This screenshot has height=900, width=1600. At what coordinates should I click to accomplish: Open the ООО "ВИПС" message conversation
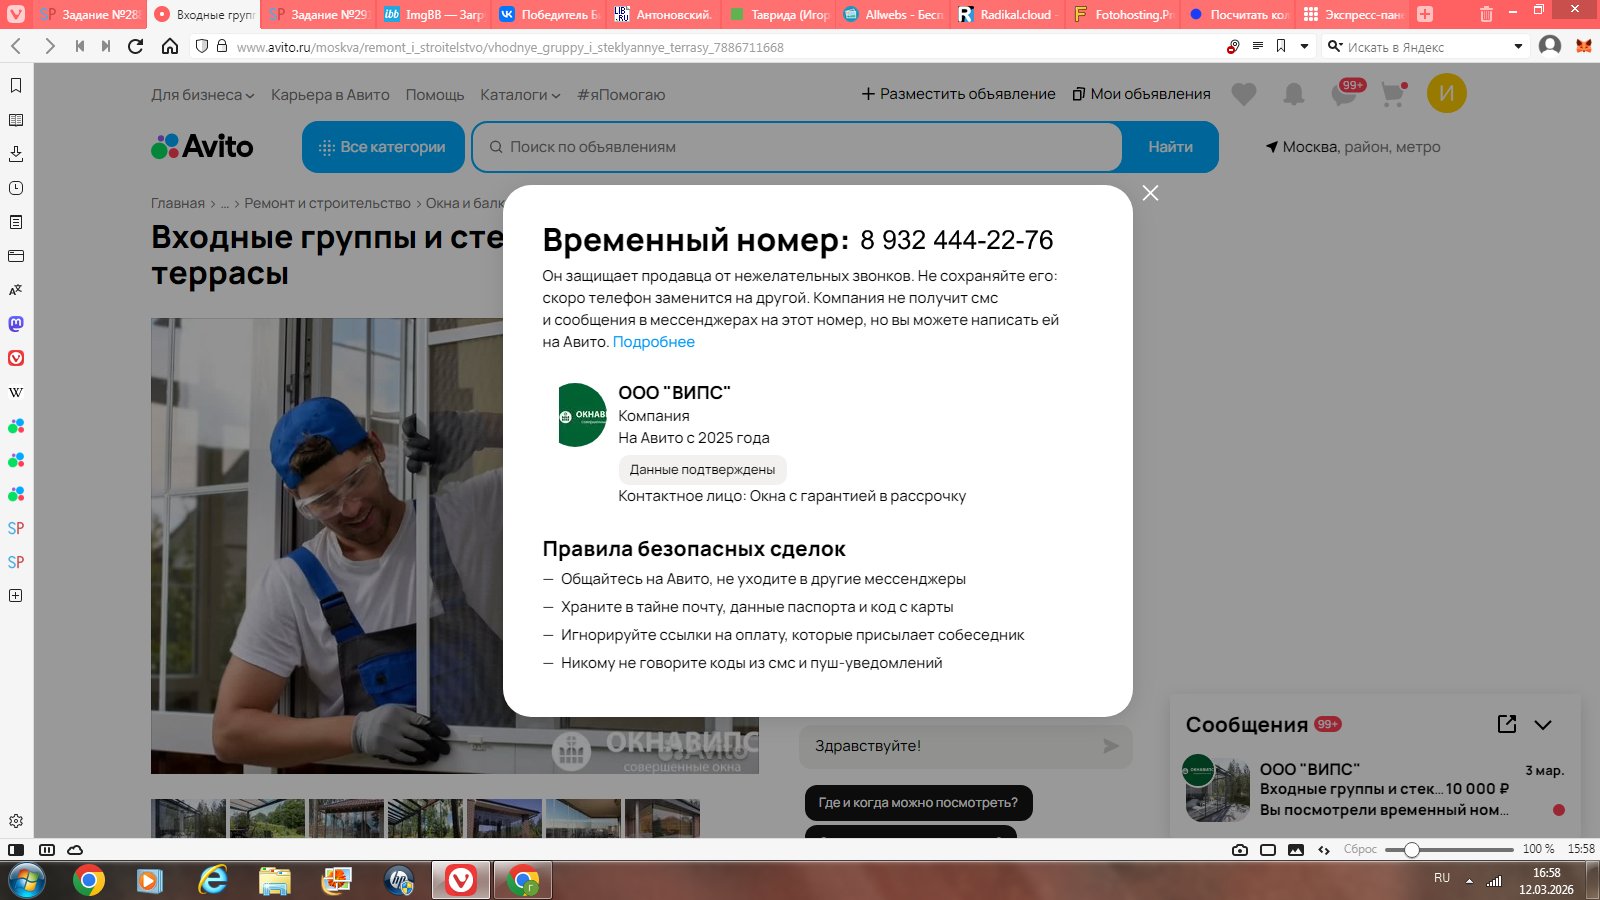[1376, 789]
